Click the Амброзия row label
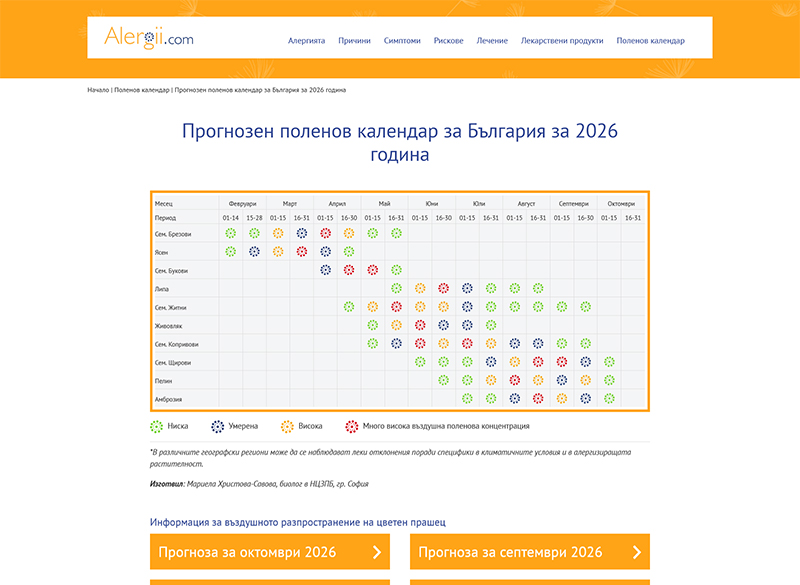 pos(168,399)
